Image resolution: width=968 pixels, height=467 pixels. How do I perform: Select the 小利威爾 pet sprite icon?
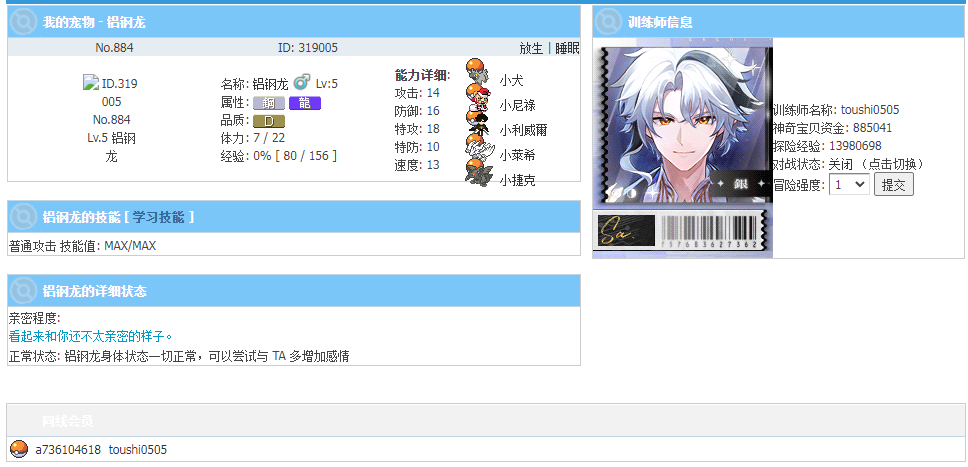click(x=478, y=122)
